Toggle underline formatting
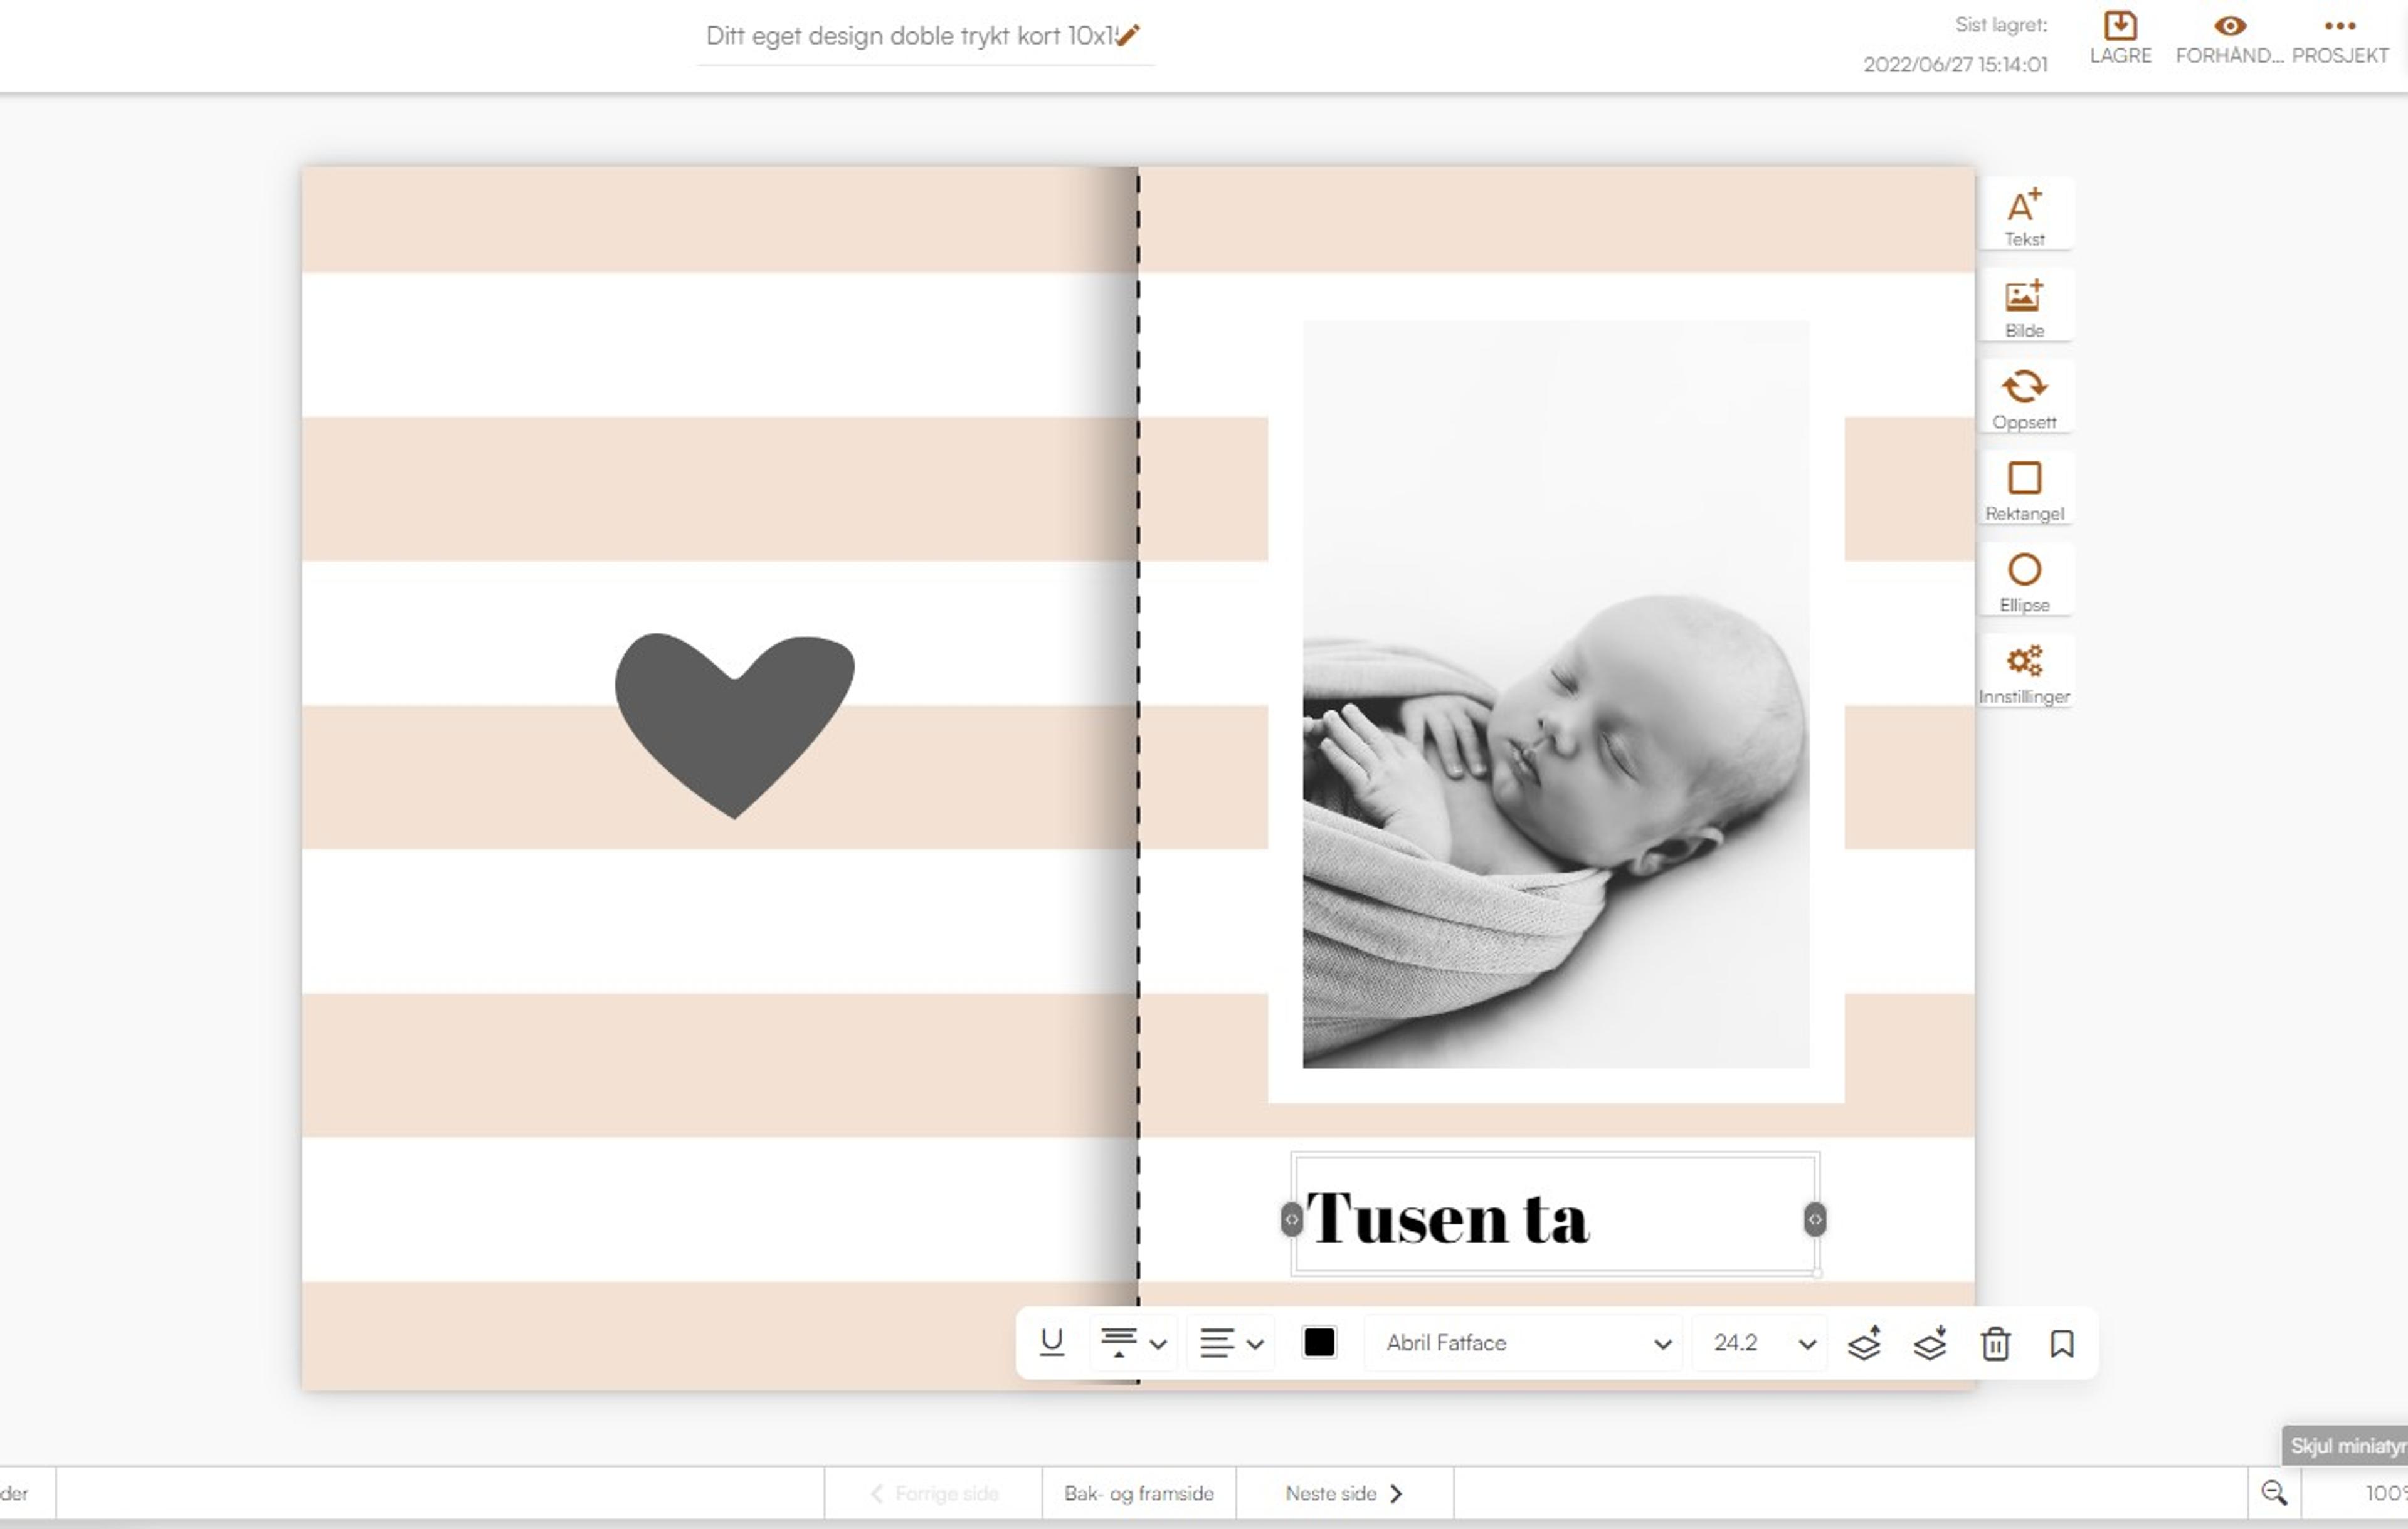2408x1529 pixels. (1051, 1342)
